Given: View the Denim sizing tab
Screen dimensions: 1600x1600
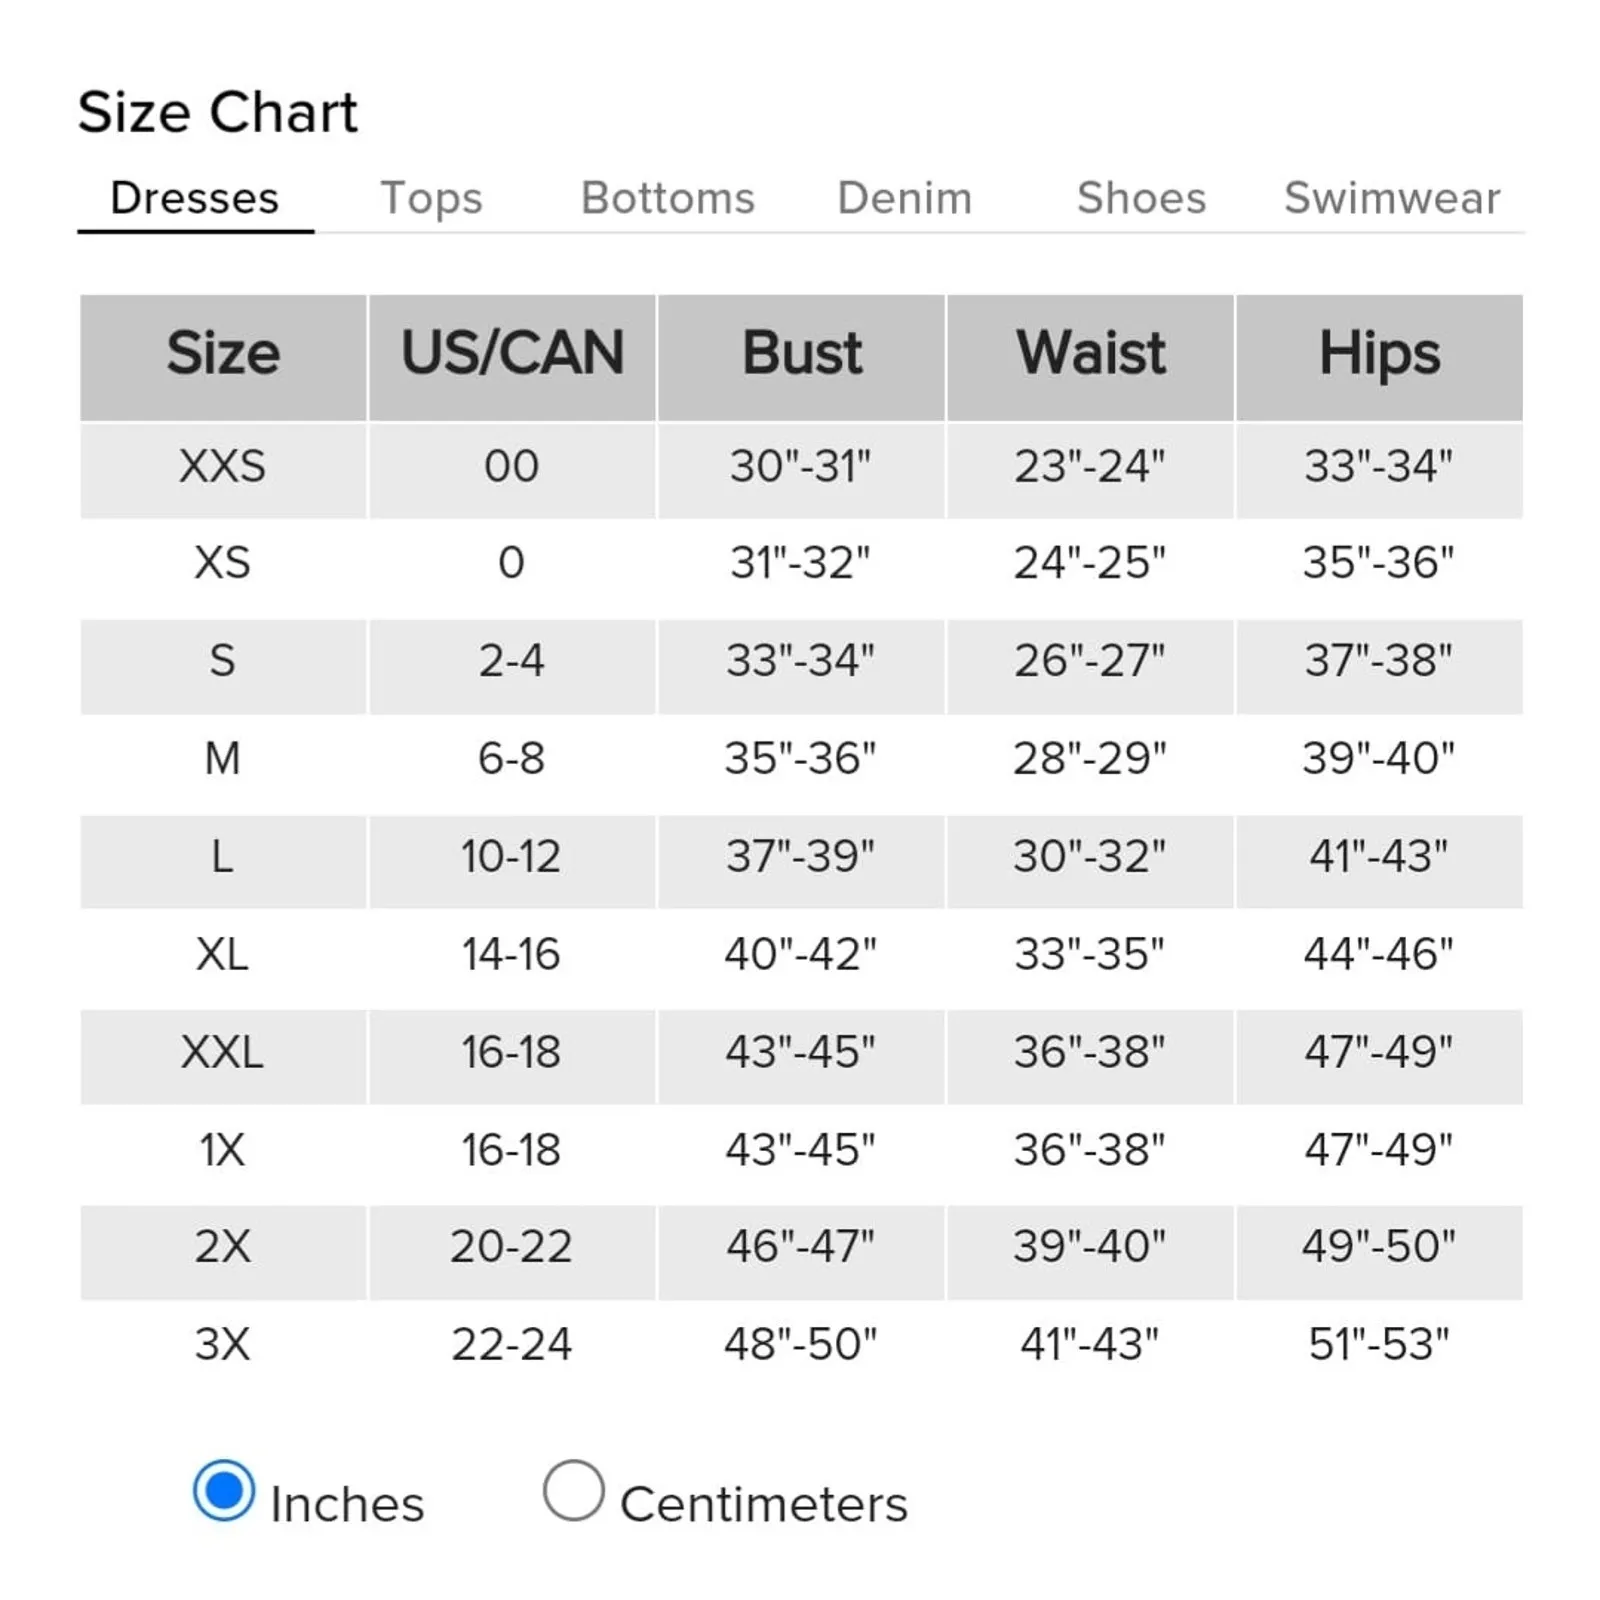Looking at the screenshot, I should pyautogui.click(x=903, y=198).
